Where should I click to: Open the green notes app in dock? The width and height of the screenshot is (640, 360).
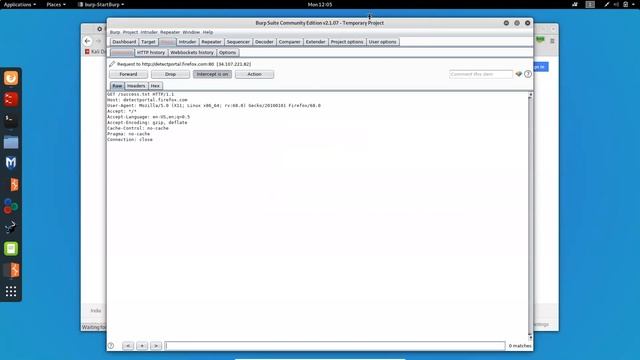tap(11, 249)
